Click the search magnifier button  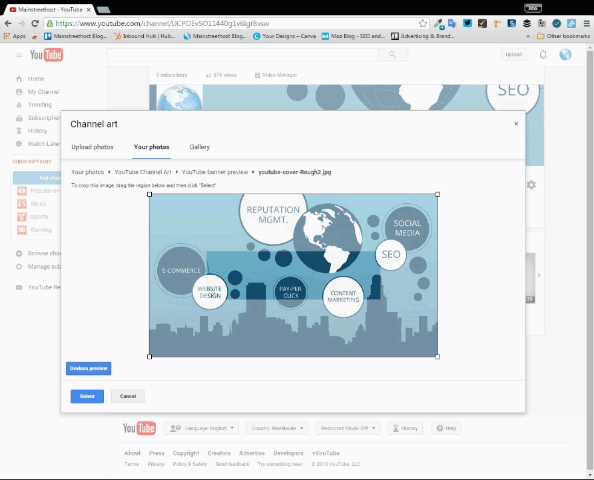point(392,55)
